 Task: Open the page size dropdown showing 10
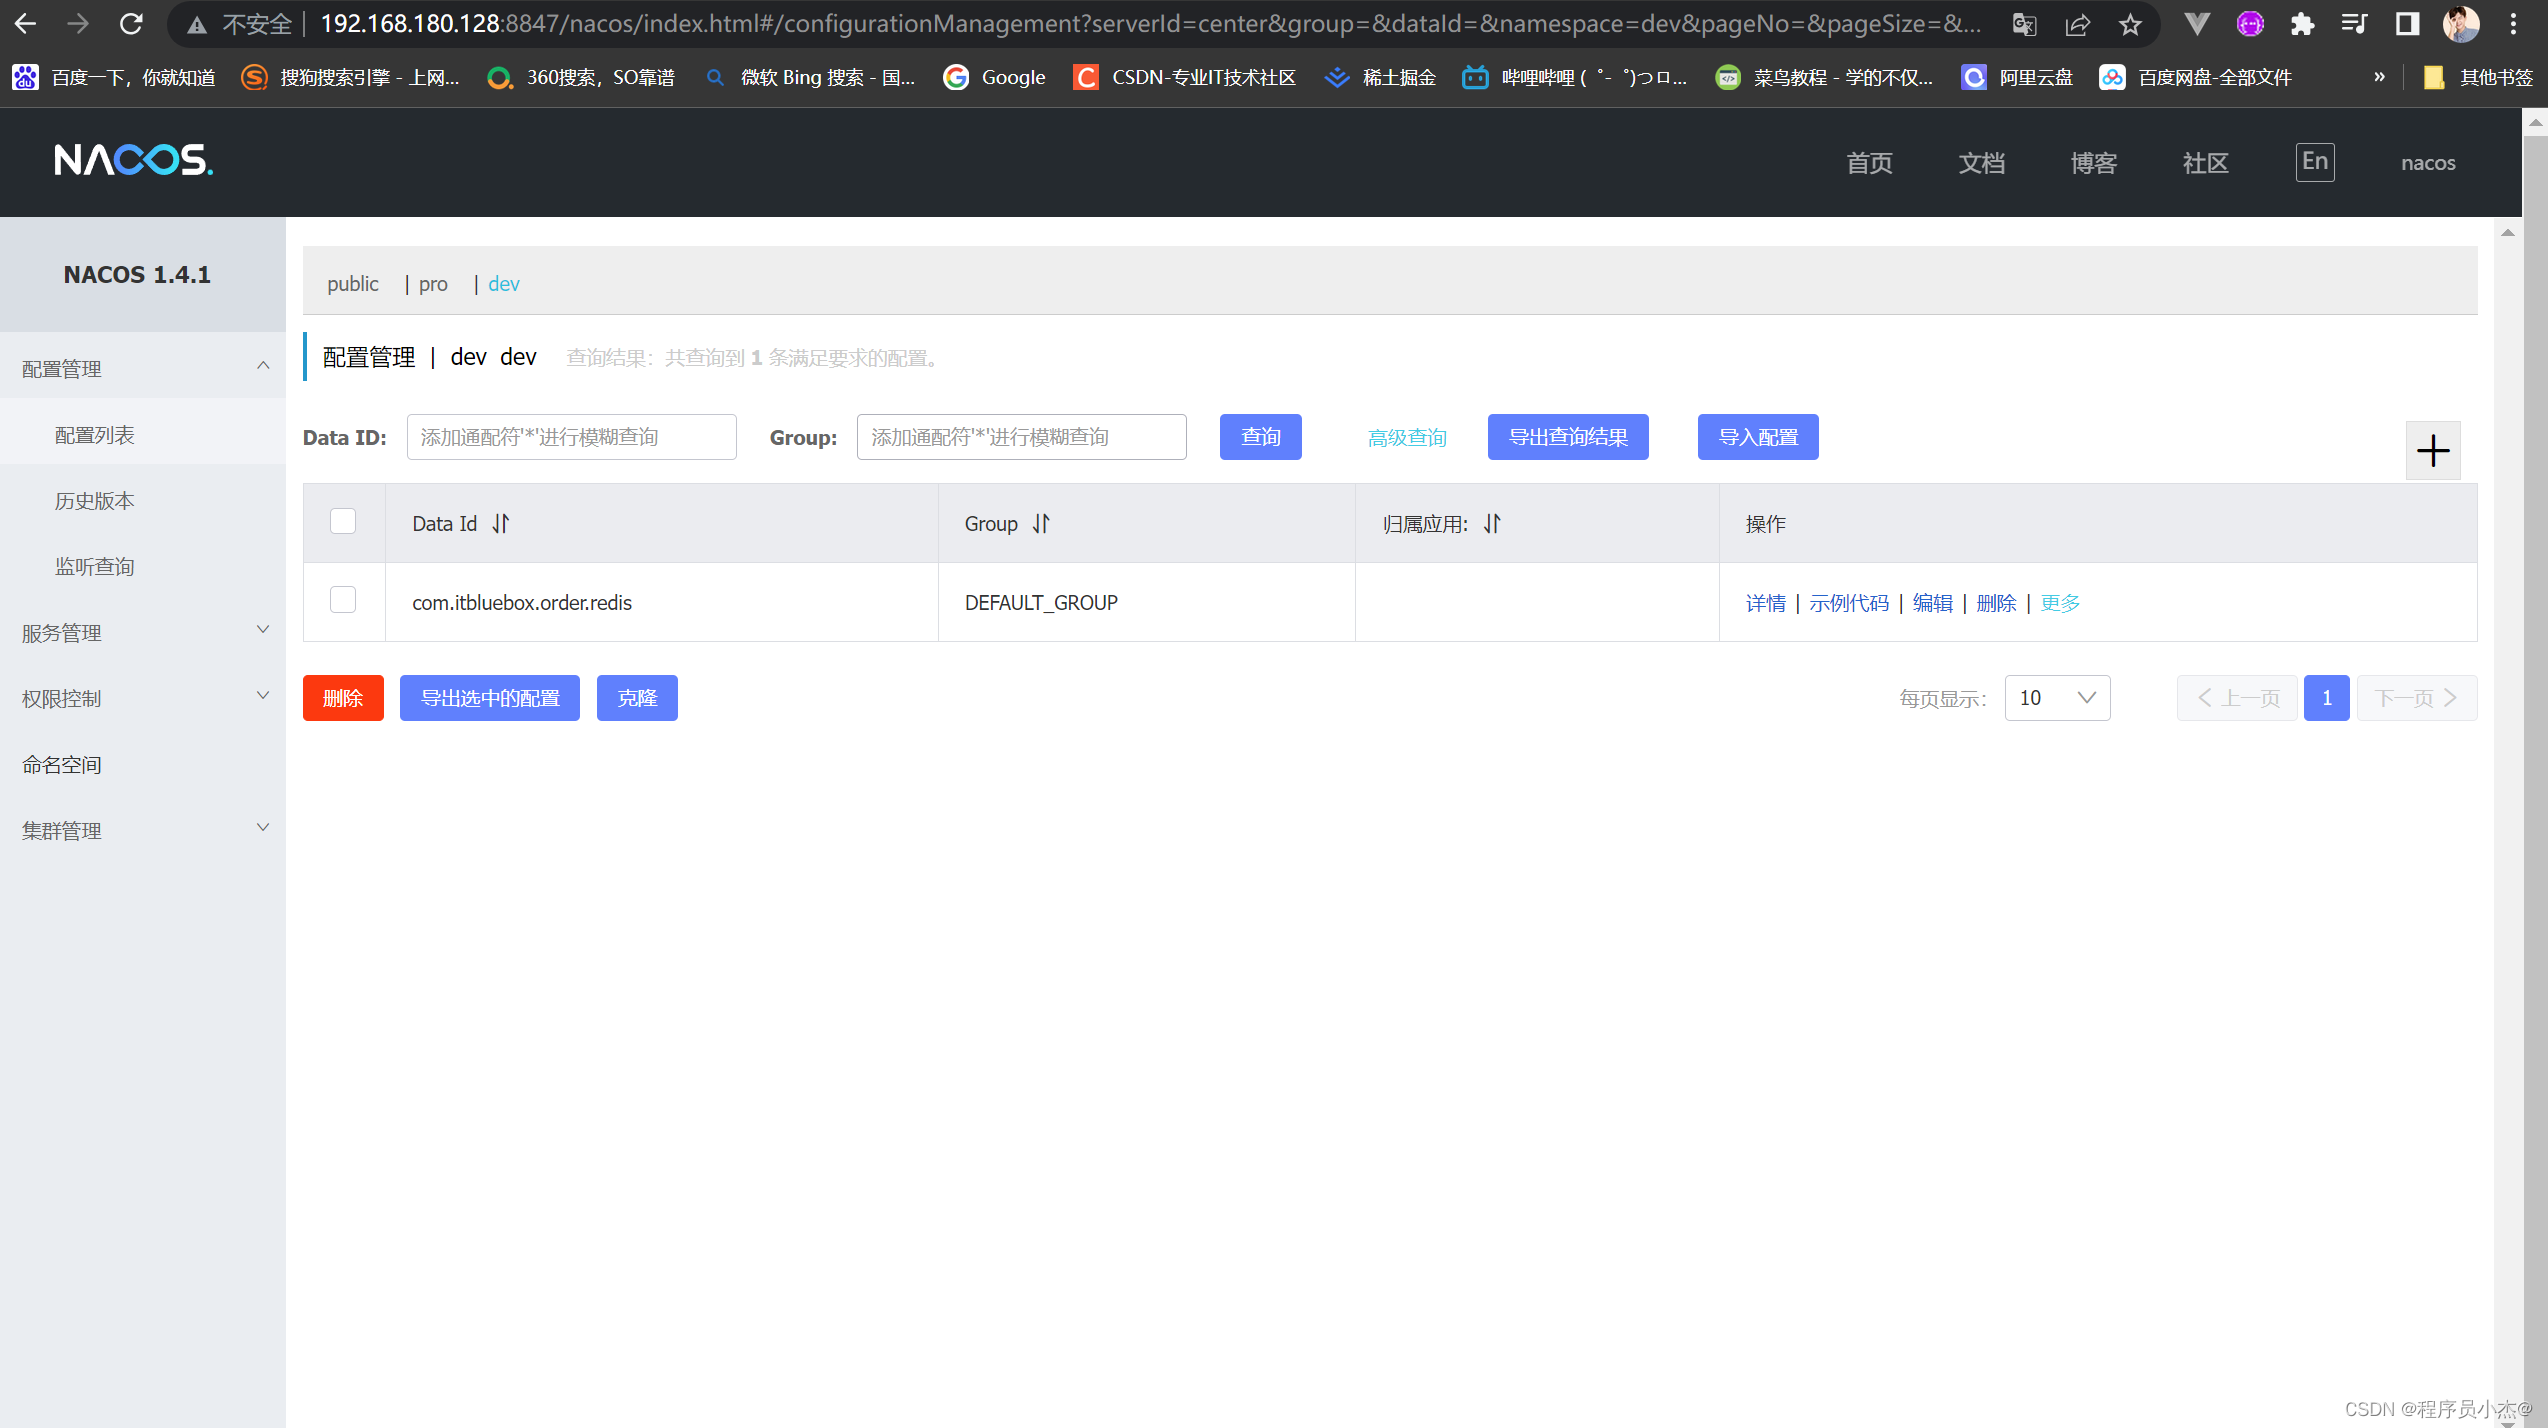(x=2057, y=698)
